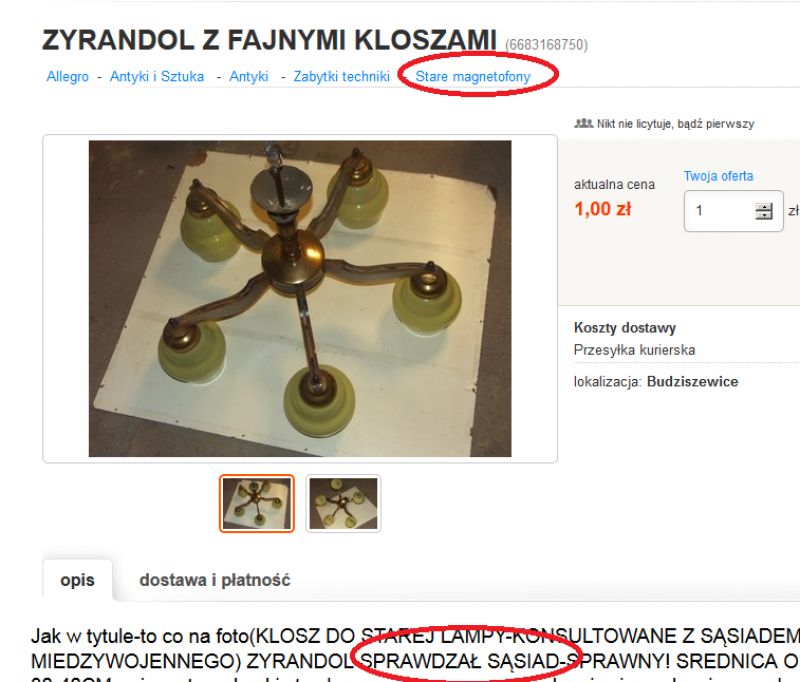
Task: Click the Koszty dostawy heading
Action: click(625, 327)
